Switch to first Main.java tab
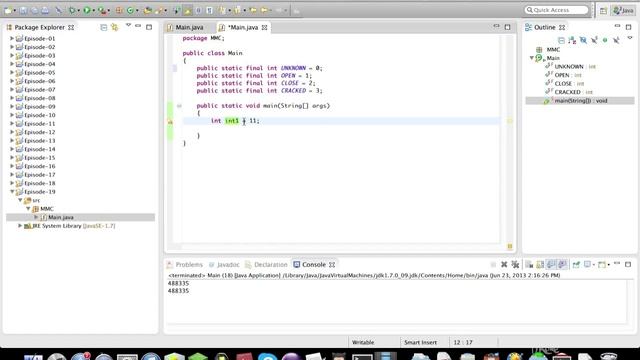This screenshot has width=640, height=360. tap(189, 27)
